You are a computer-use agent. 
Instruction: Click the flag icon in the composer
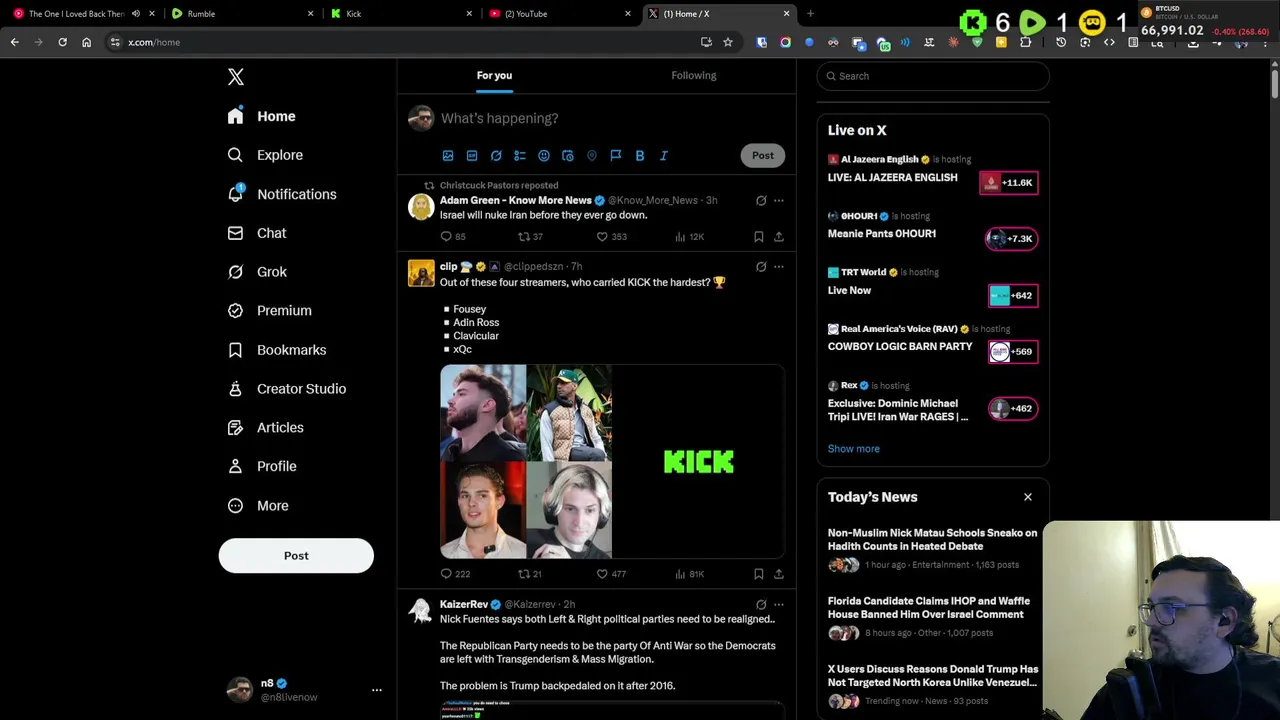click(616, 156)
